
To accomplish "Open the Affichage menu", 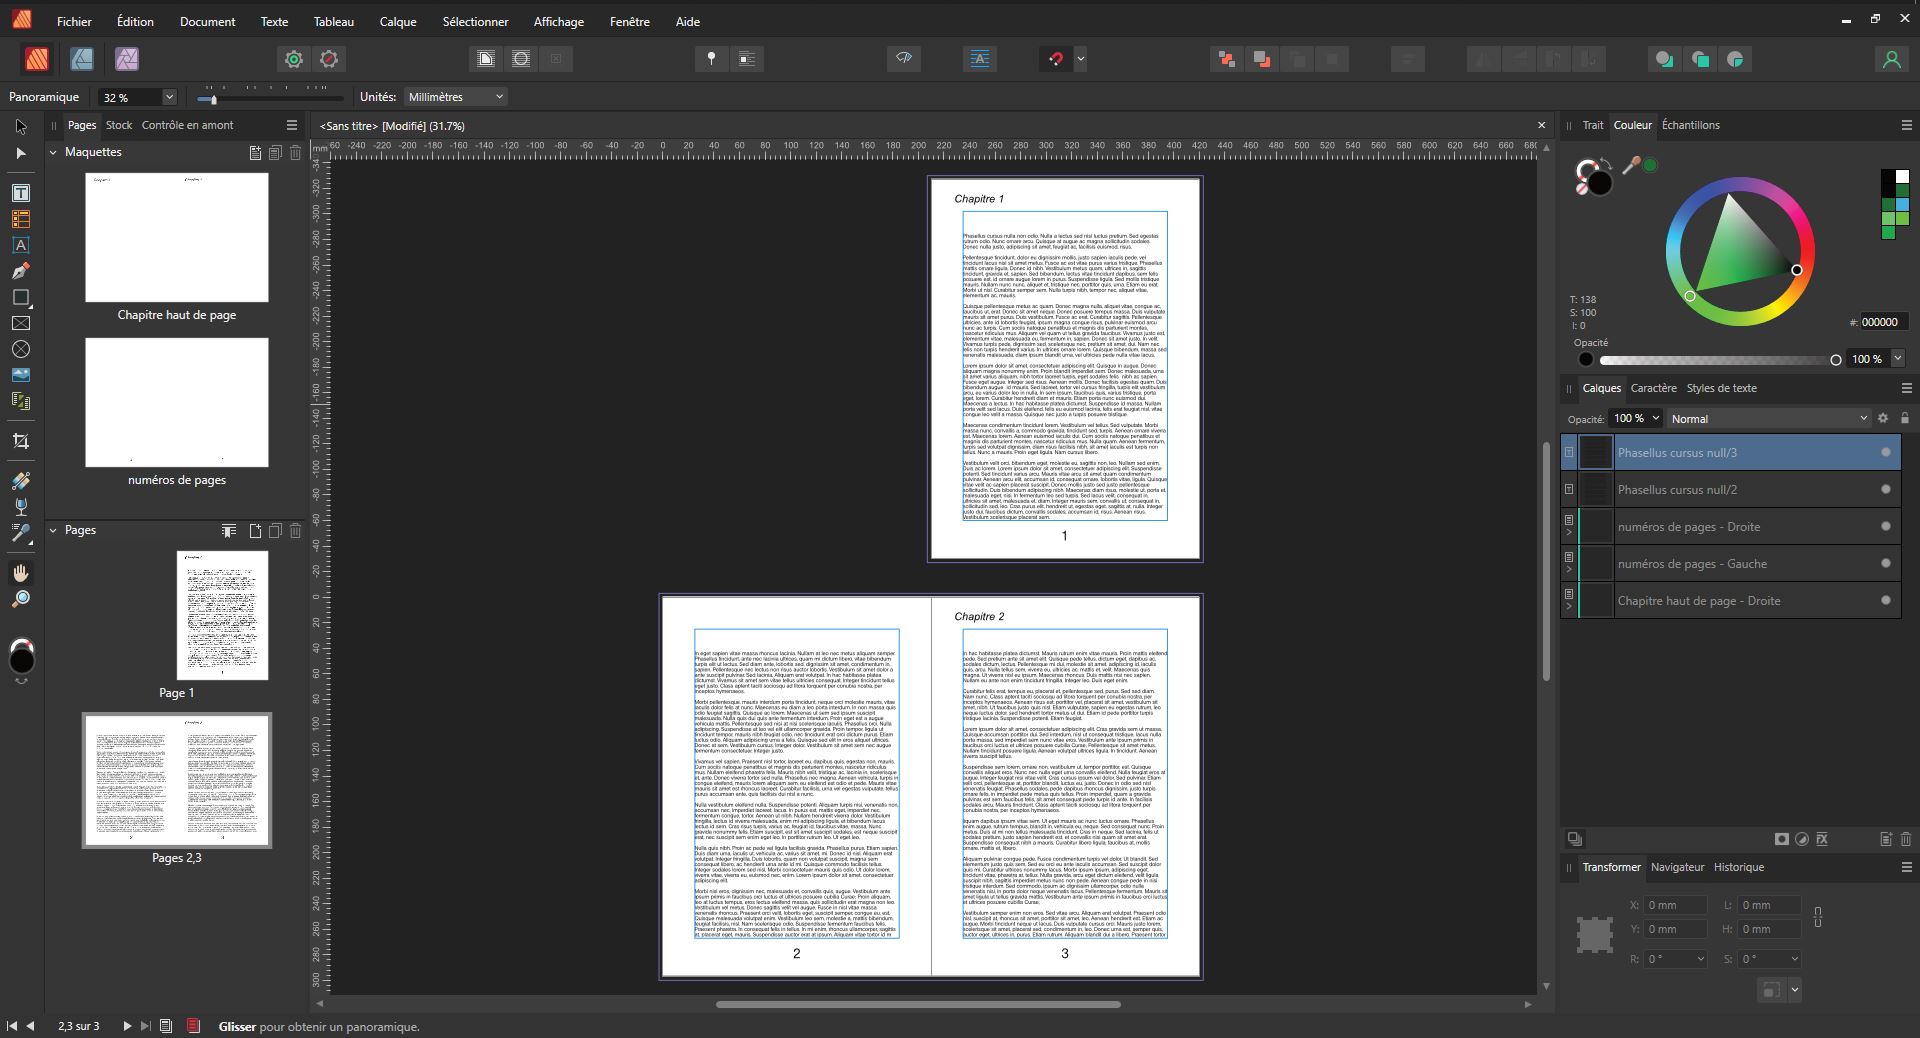I will coord(559,21).
